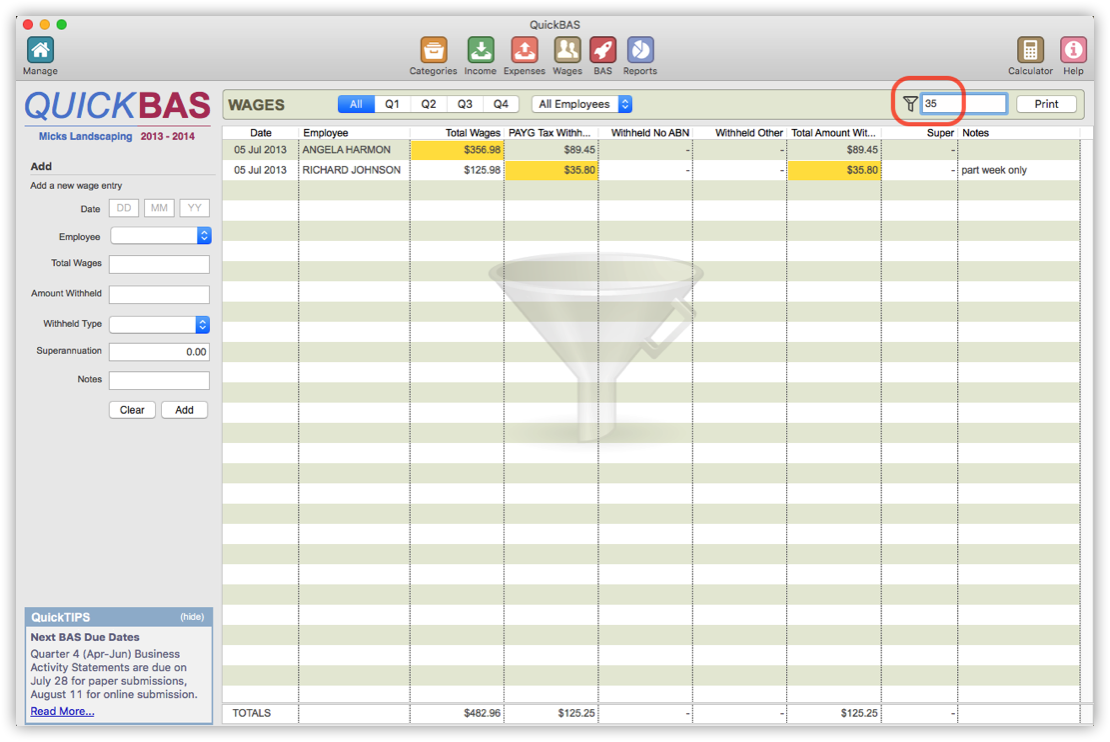Open the All Employees dropdown

pos(582,103)
